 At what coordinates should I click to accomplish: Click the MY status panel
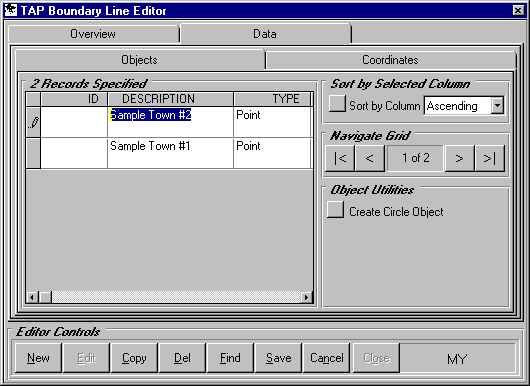(x=457, y=359)
